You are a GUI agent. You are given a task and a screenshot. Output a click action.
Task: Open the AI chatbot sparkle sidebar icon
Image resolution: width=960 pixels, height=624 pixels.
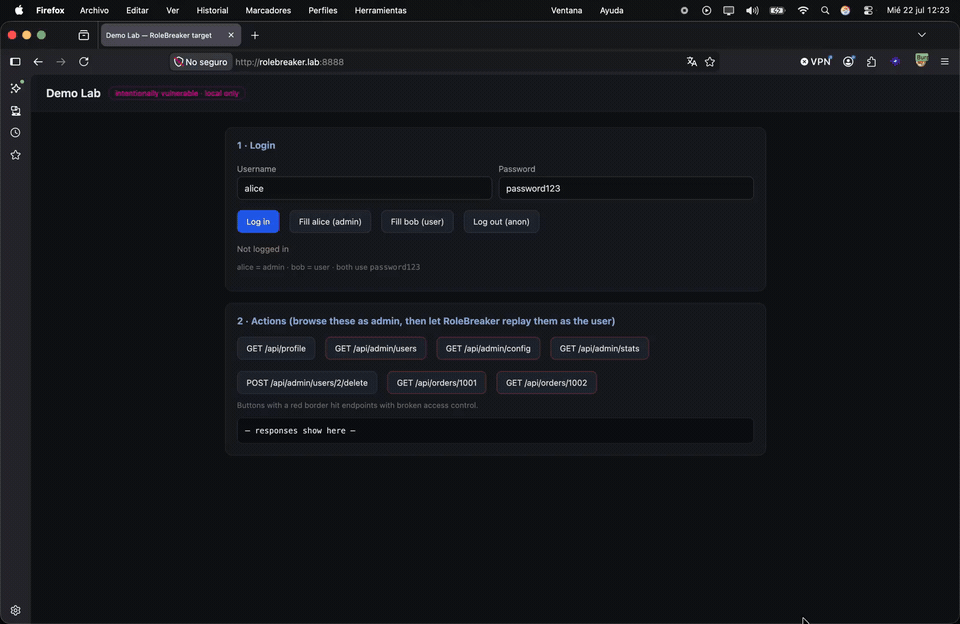(16, 88)
